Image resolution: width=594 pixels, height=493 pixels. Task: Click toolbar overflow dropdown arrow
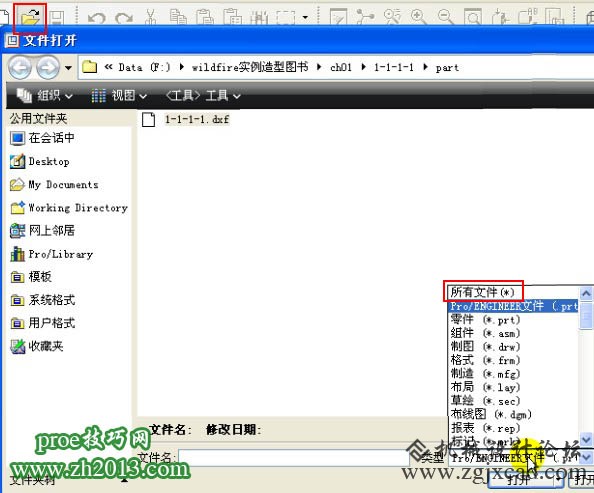click(x=305, y=17)
